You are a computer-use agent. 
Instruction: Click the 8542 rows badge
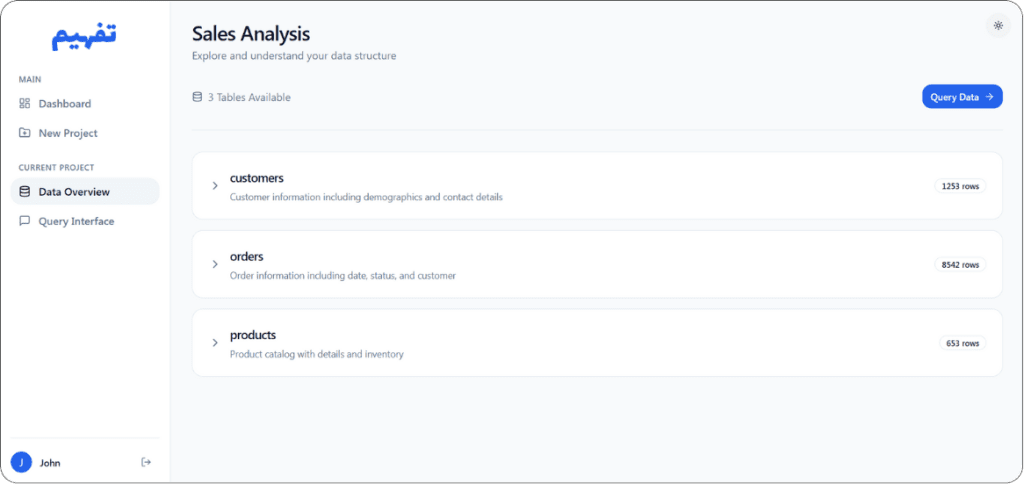tap(960, 265)
